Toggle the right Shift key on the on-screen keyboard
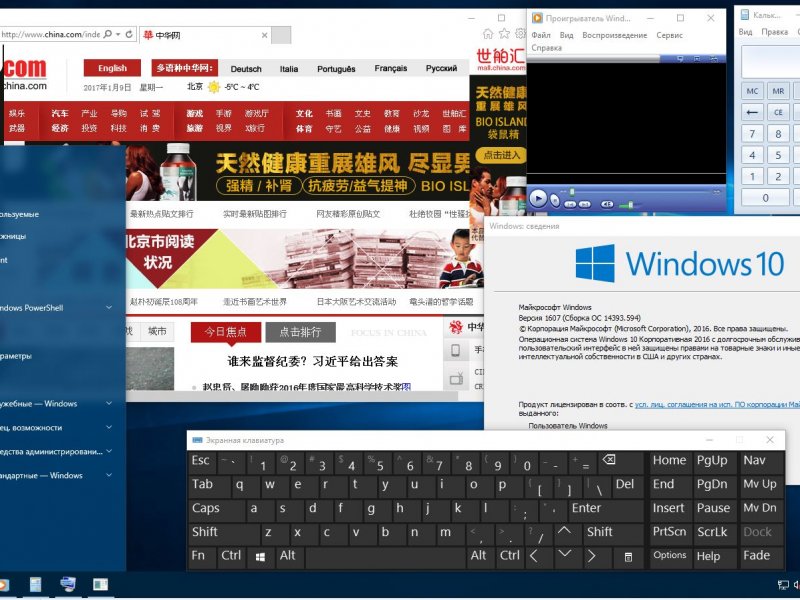The height and width of the screenshot is (600, 800). (614, 532)
